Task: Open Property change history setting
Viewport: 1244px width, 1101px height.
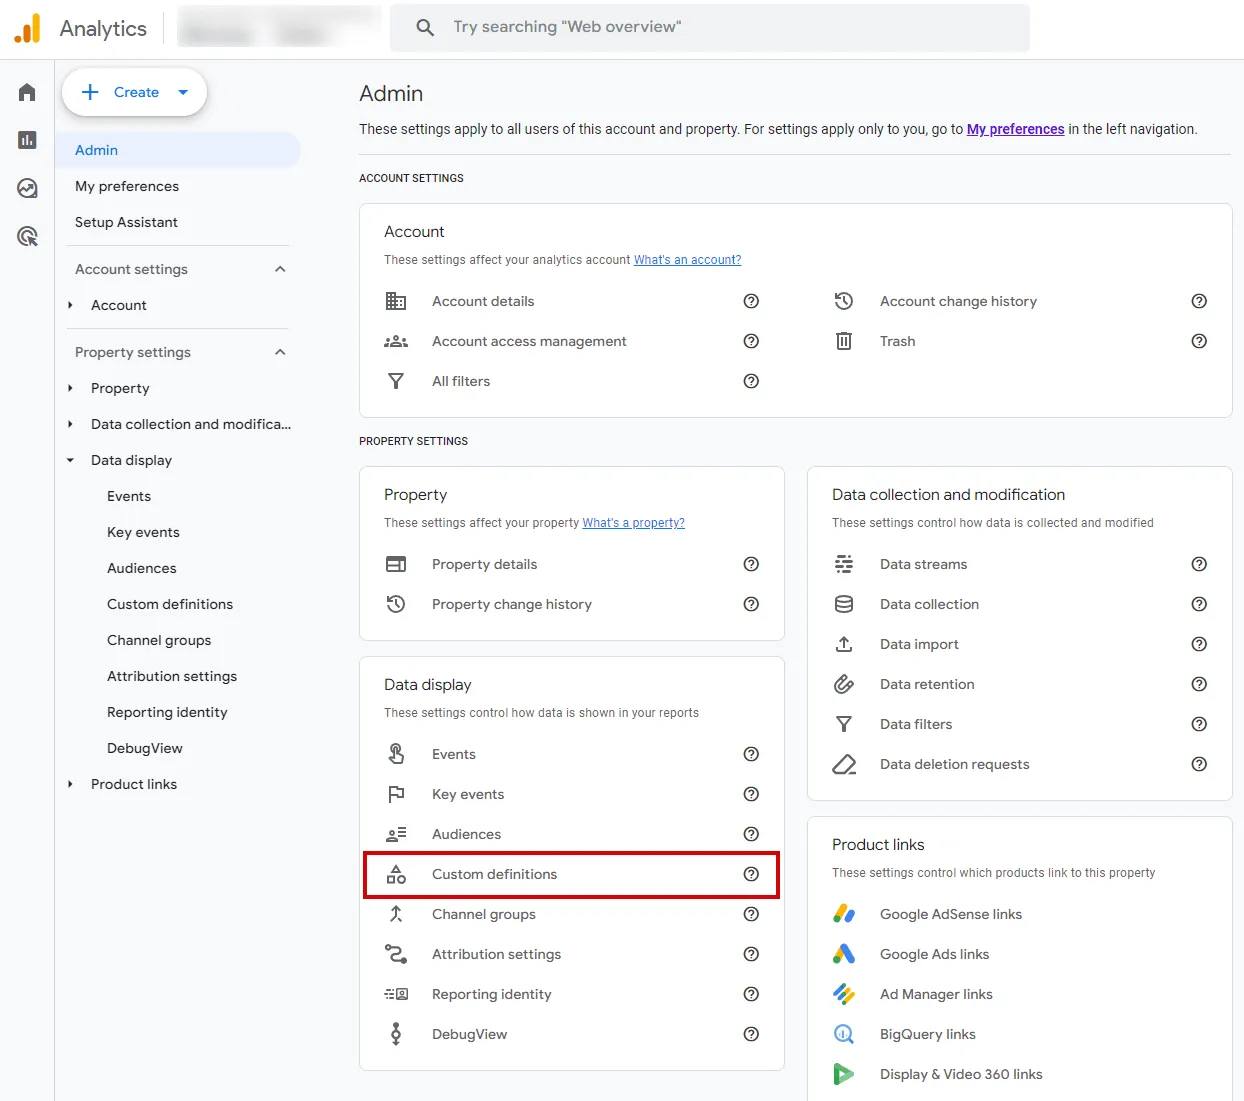Action: pyautogui.click(x=512, y=604)
